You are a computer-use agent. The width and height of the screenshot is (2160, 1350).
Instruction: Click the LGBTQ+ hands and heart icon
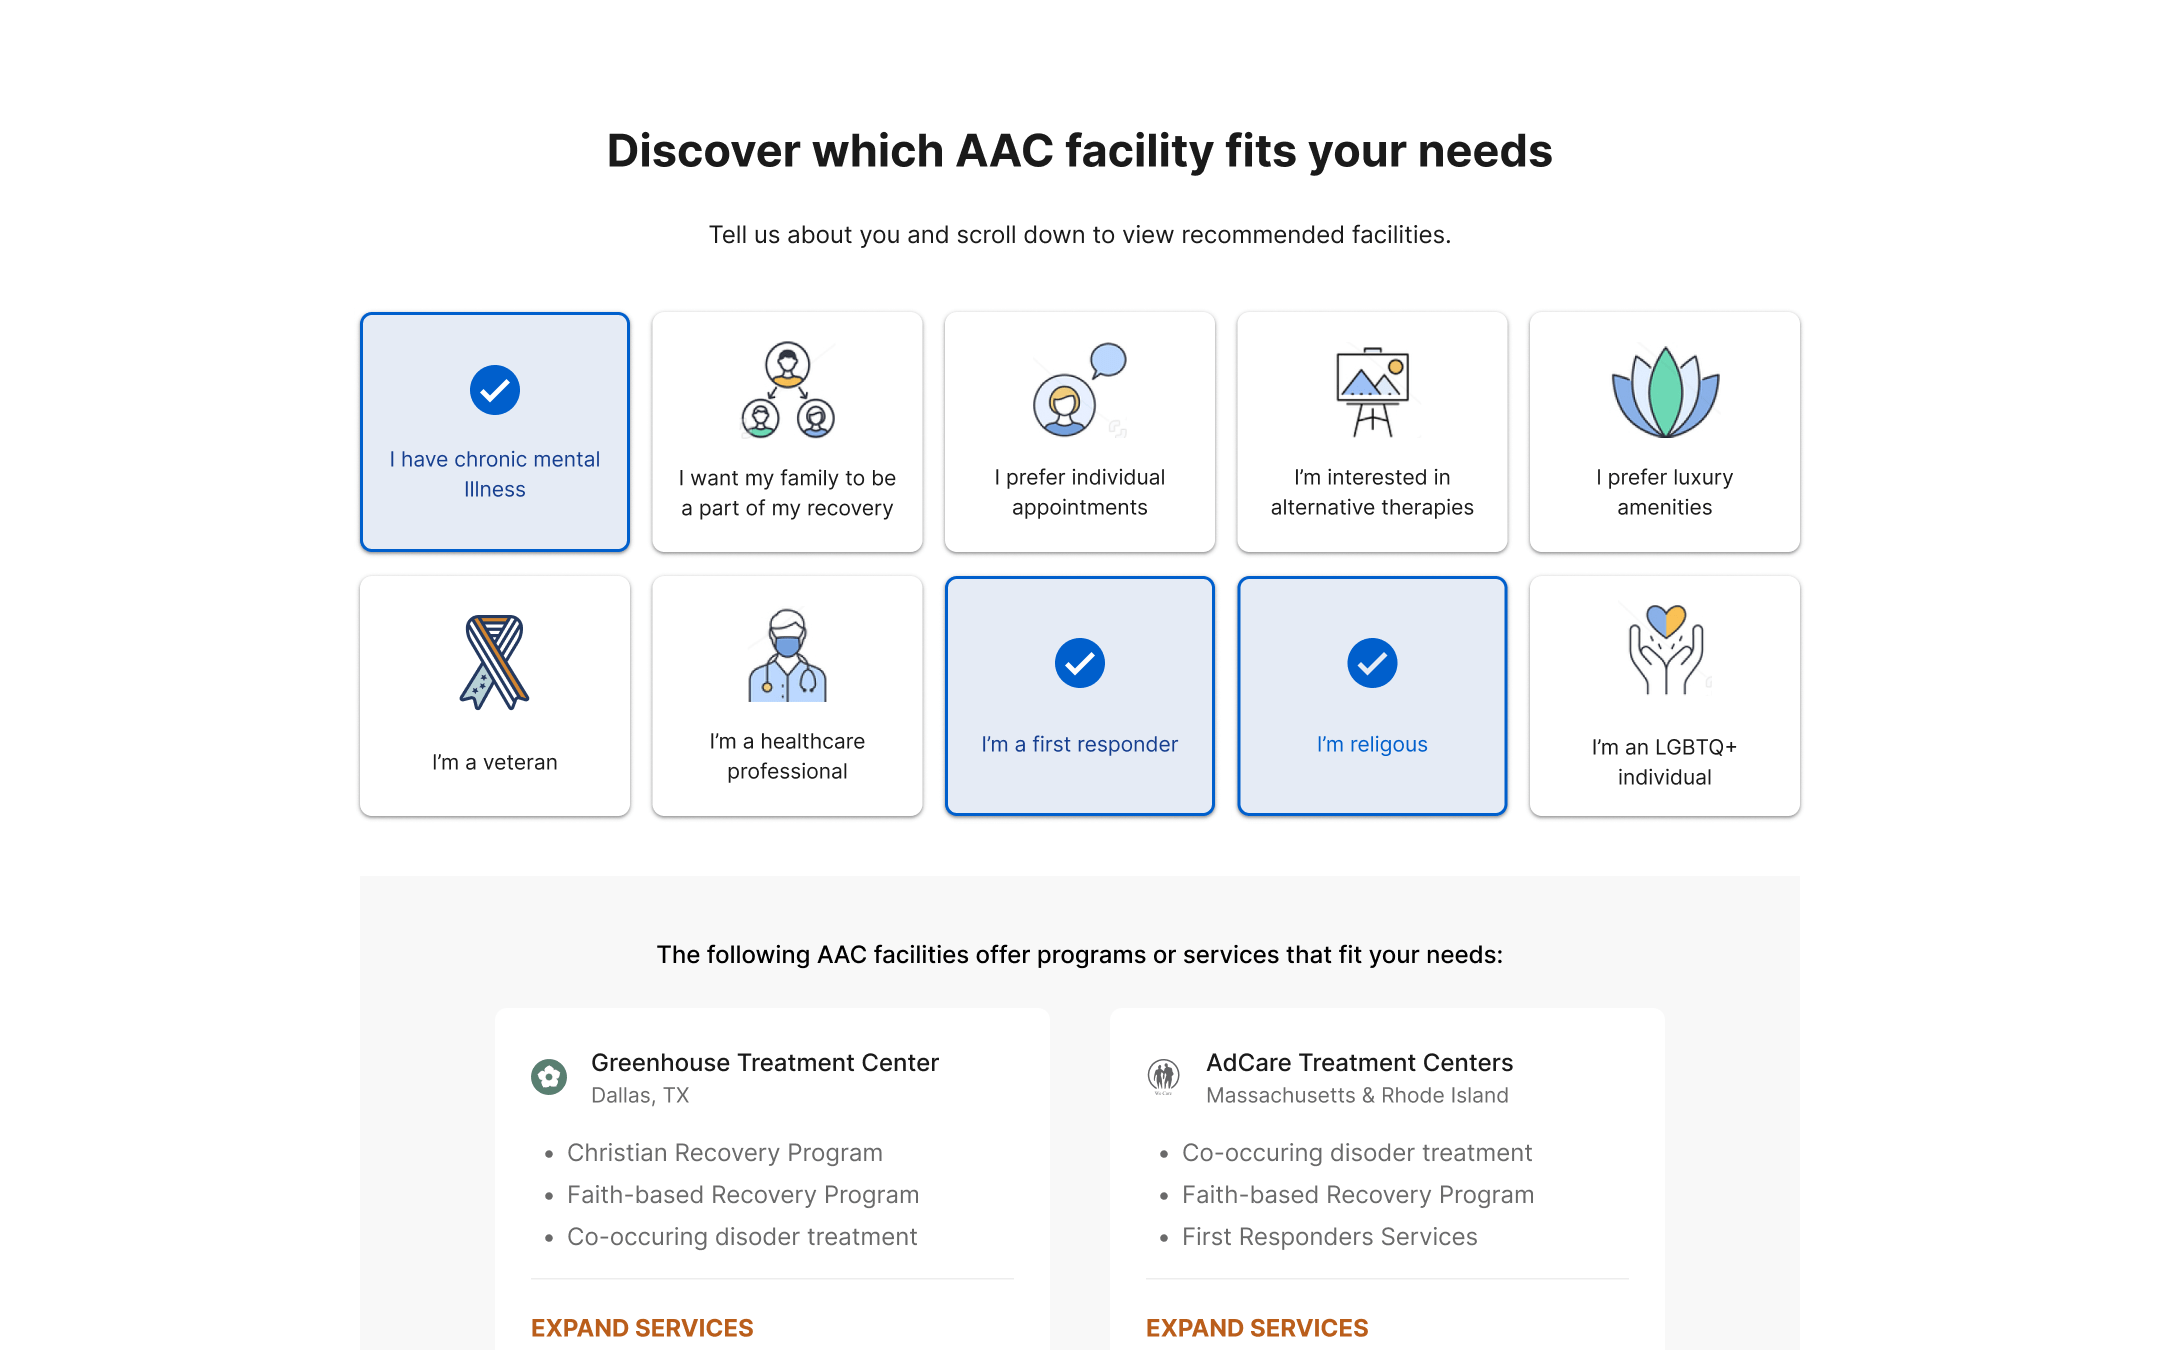(x=1665, y=650)
